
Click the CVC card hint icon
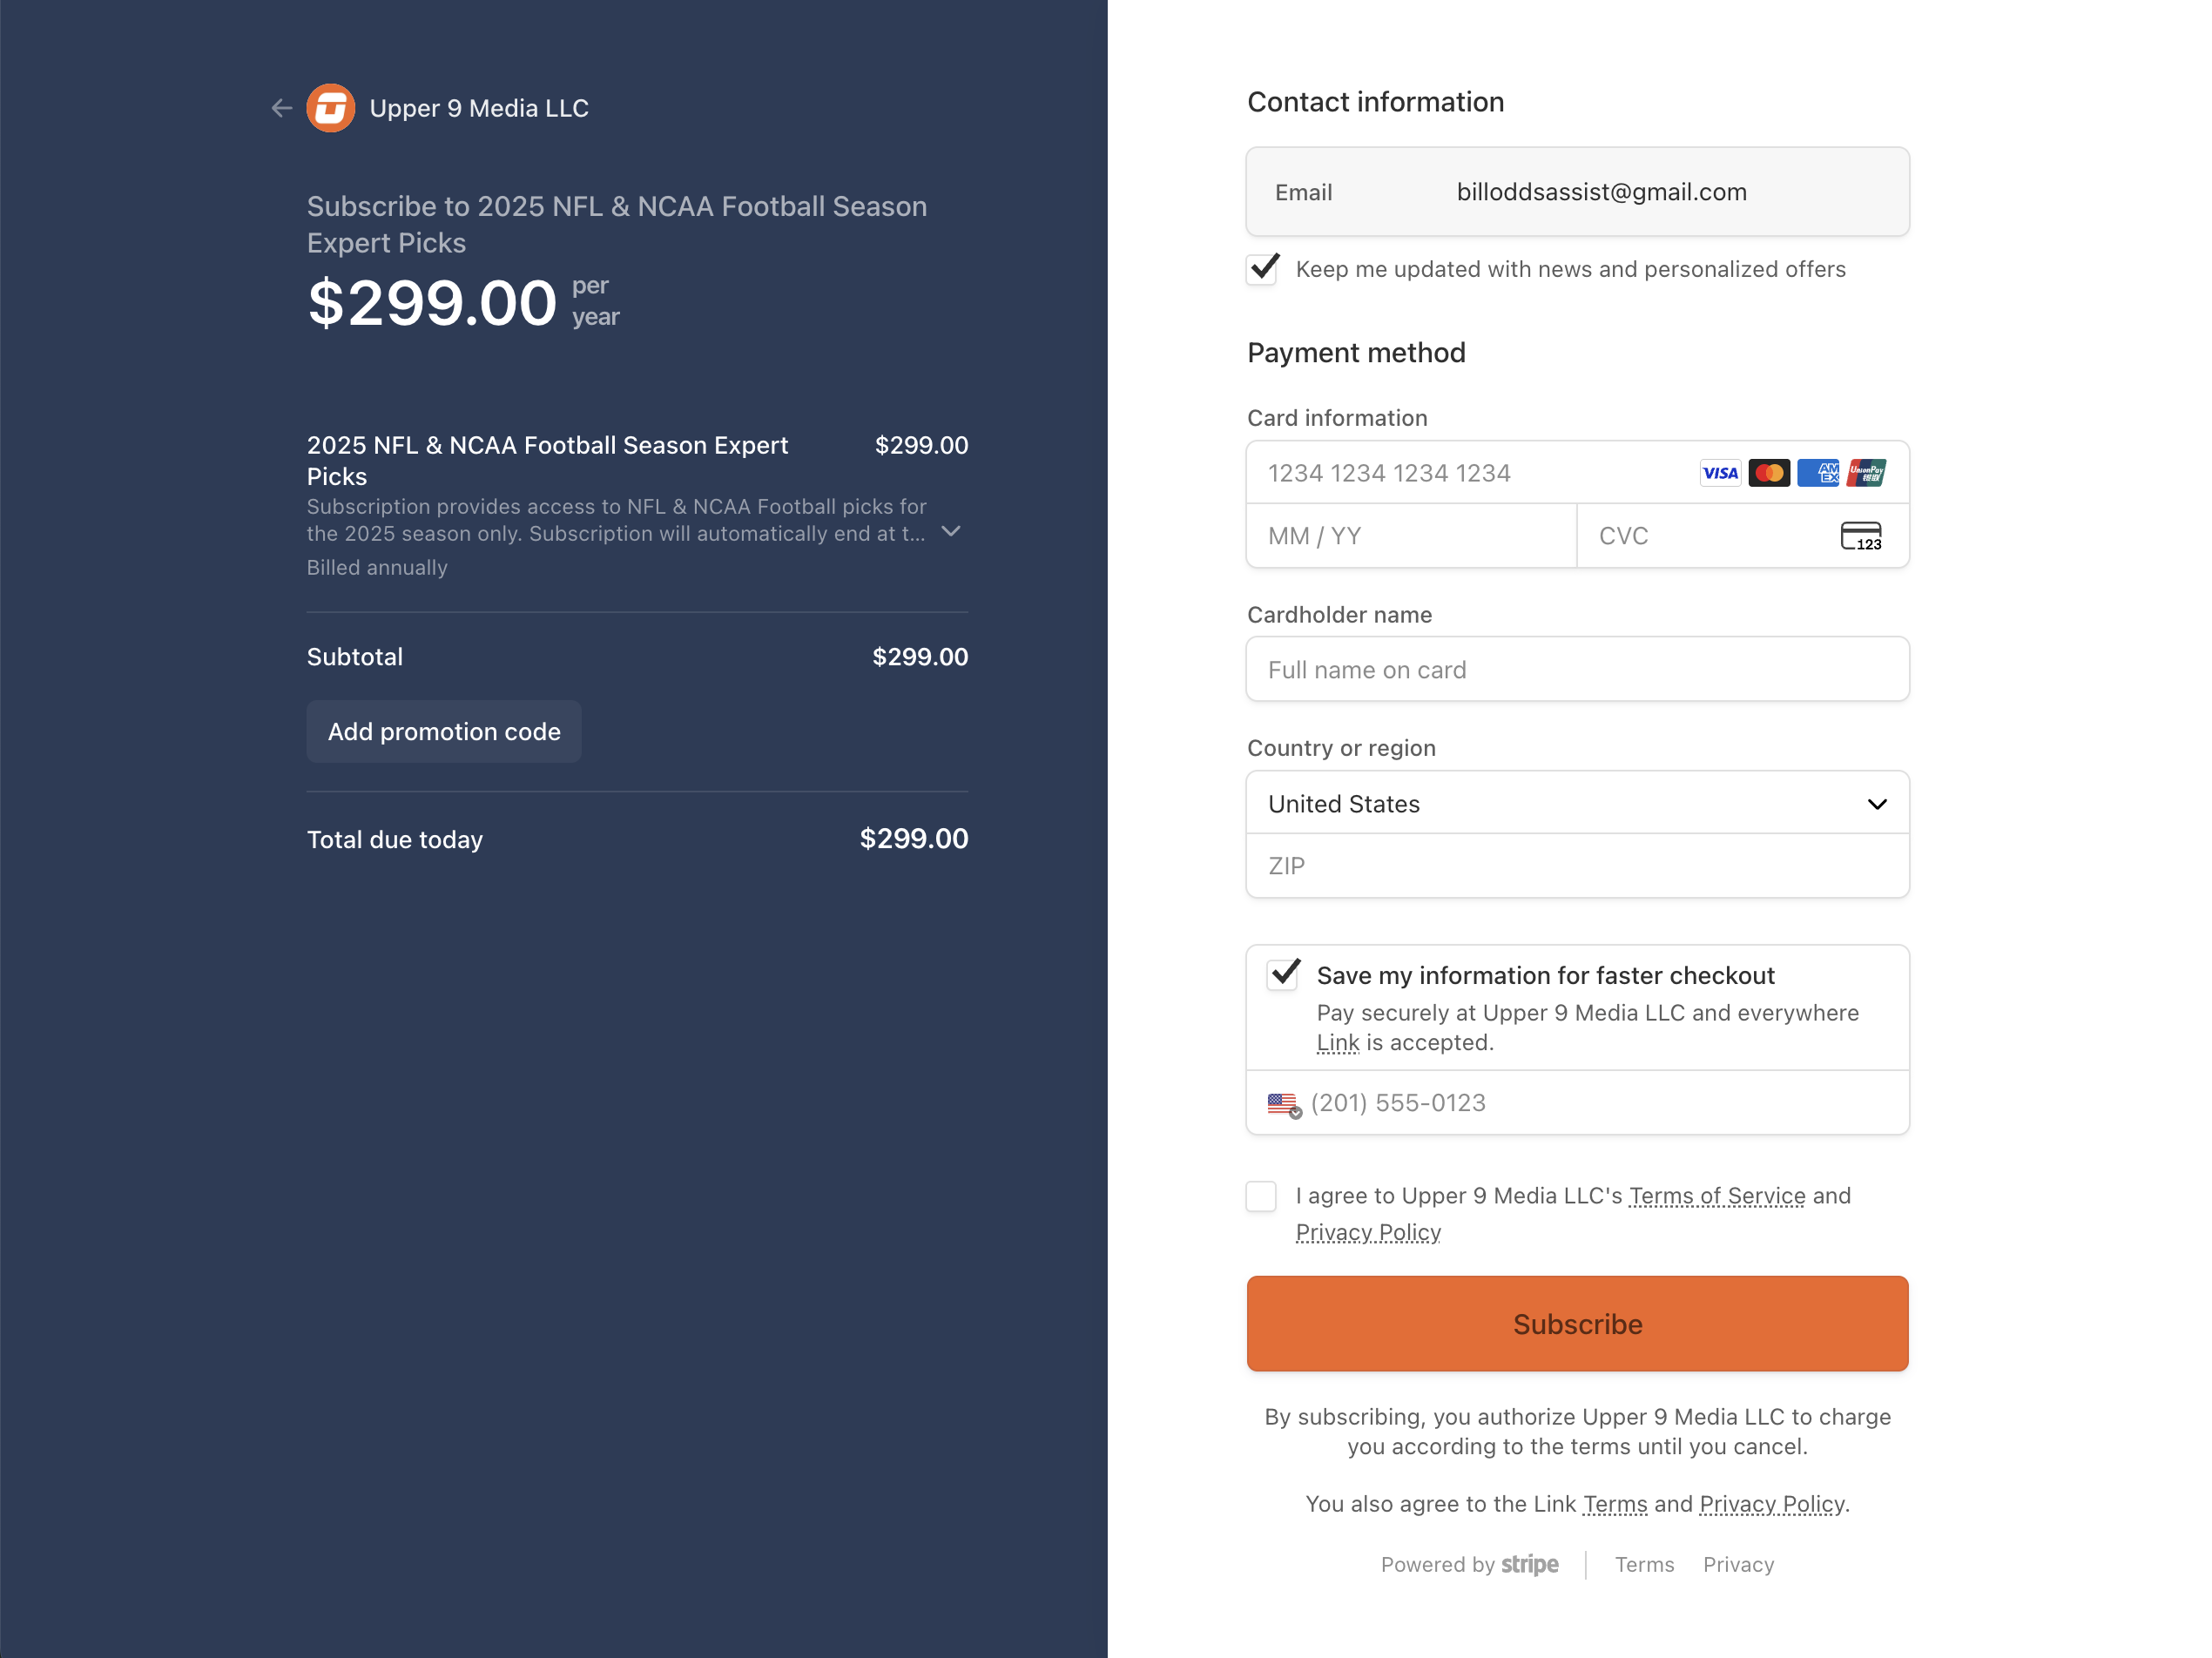1862,536
